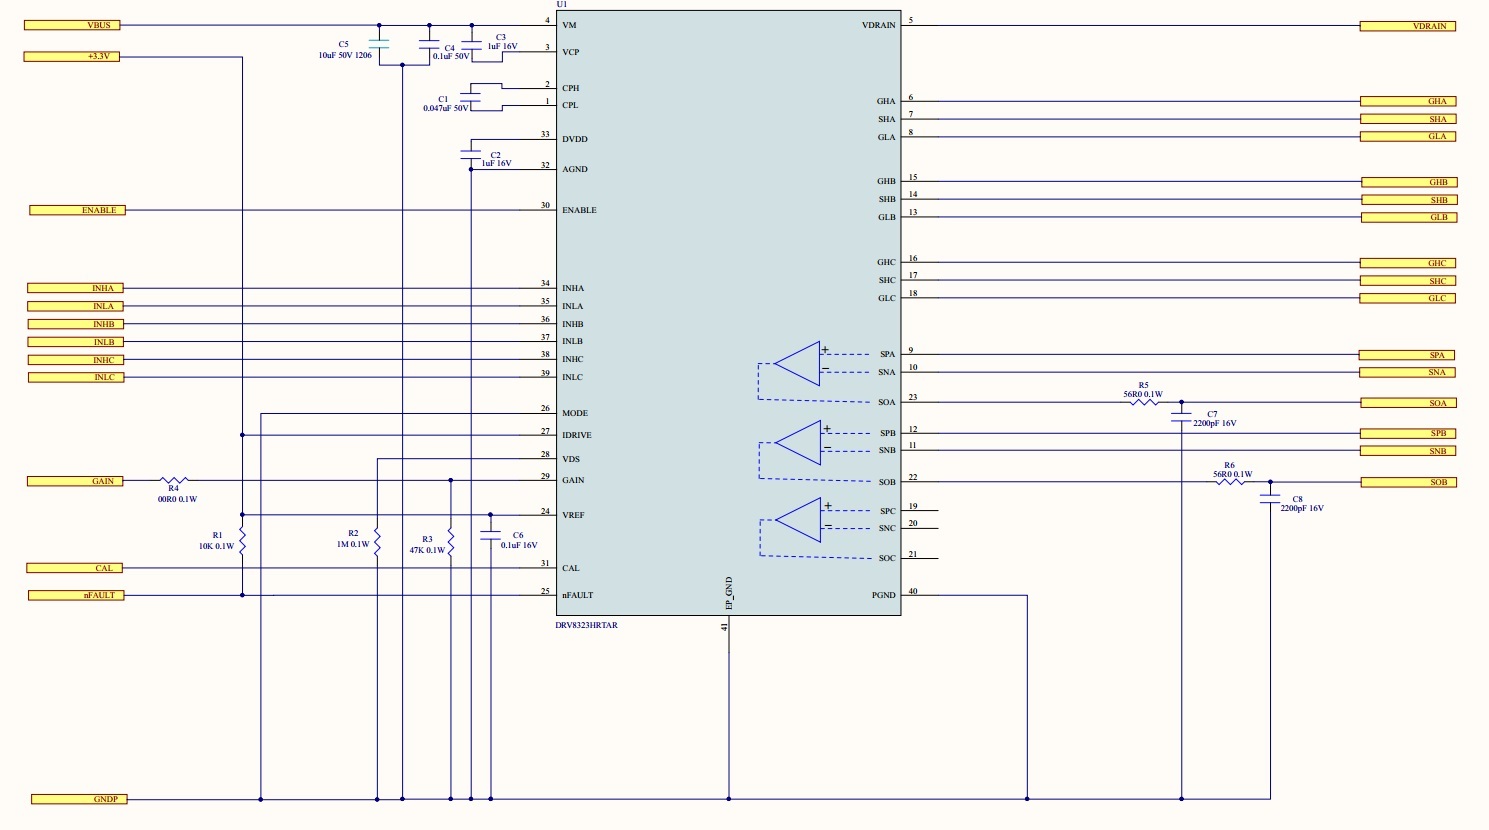
Task: Select the C5 capacitor symbol
Action: [378, 44]
